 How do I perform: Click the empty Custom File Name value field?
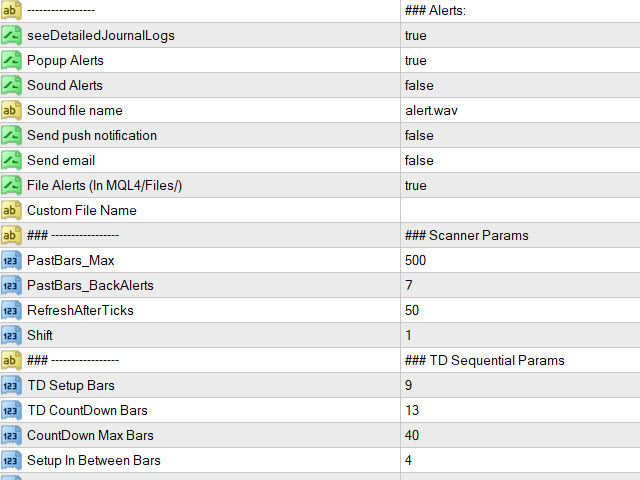coord(518,210)
